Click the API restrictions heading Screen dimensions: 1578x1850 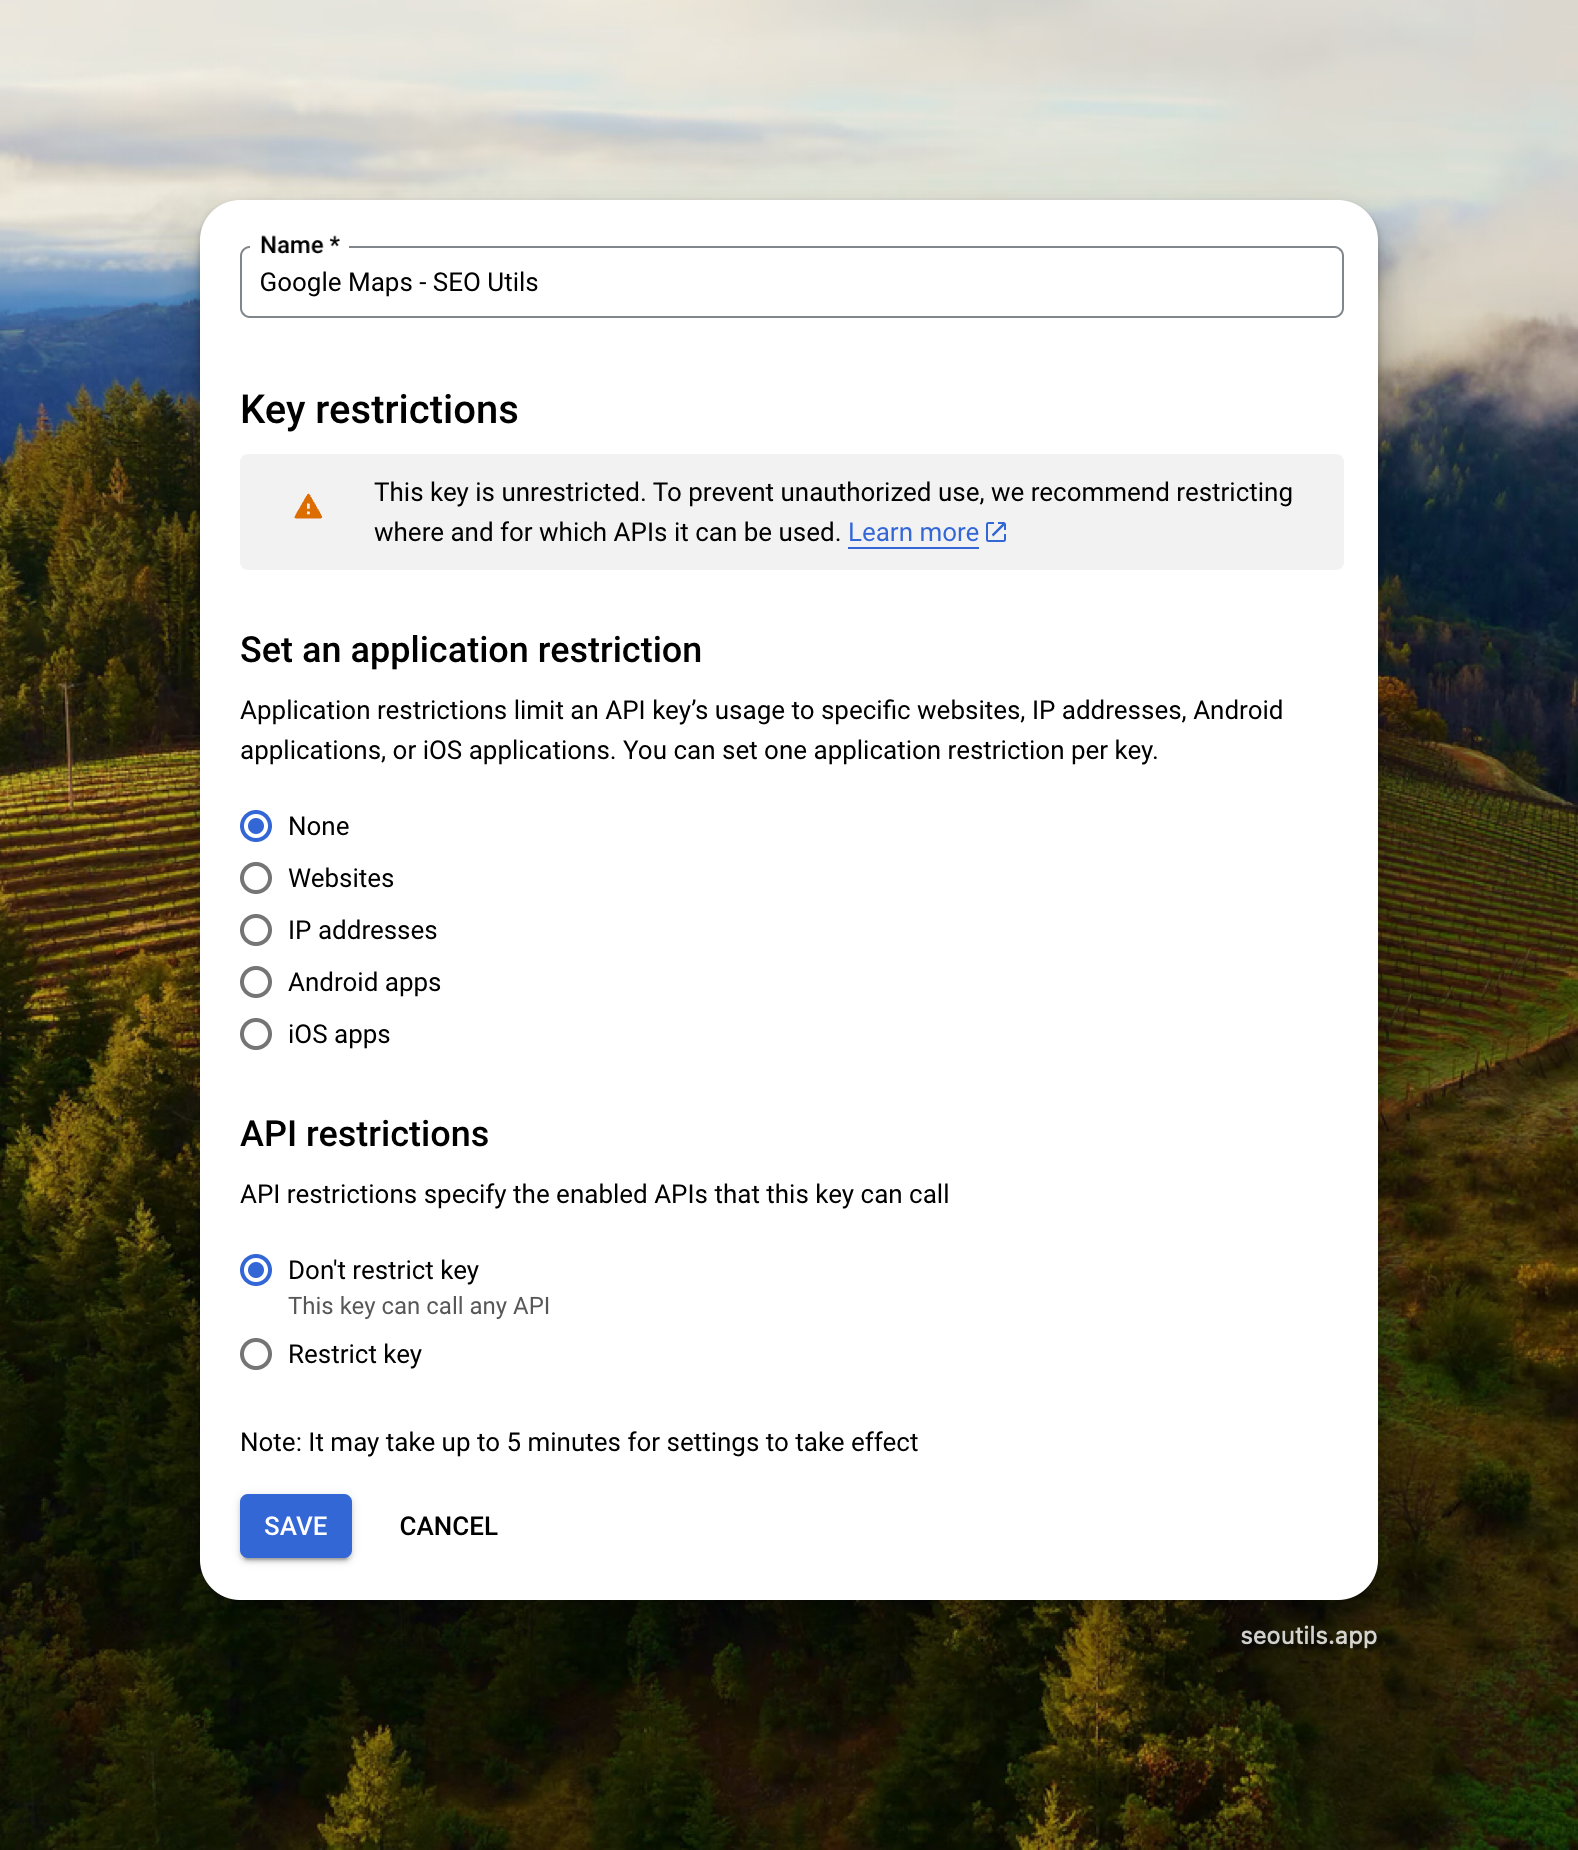pyautogui.click(x=364, y=1134)
